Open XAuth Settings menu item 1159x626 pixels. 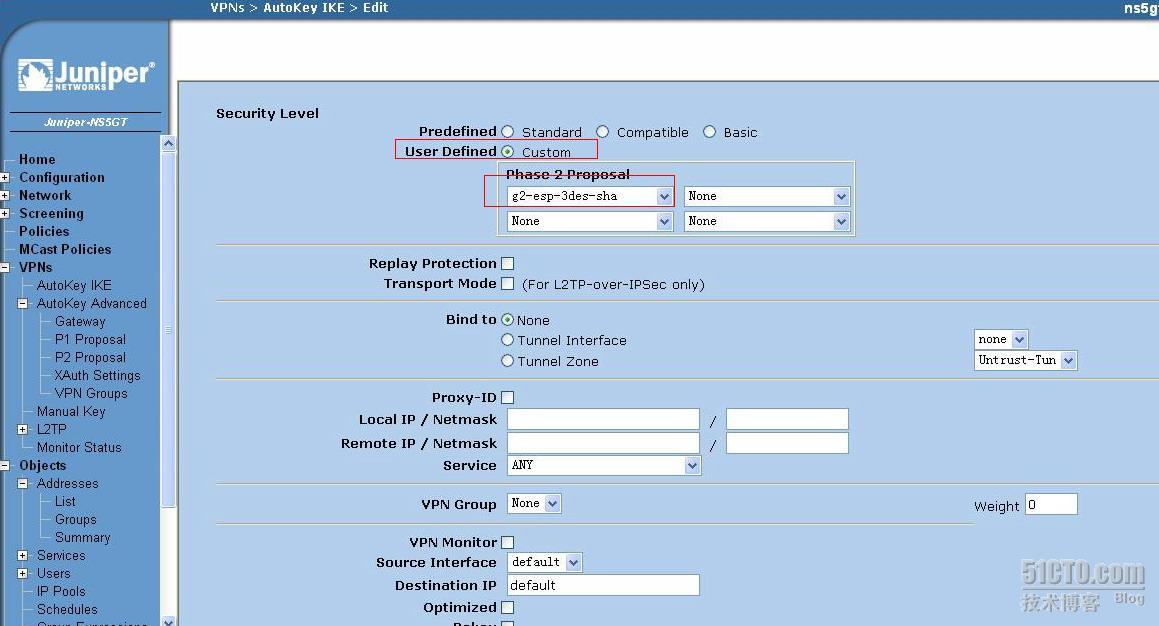tap(97, 375)
